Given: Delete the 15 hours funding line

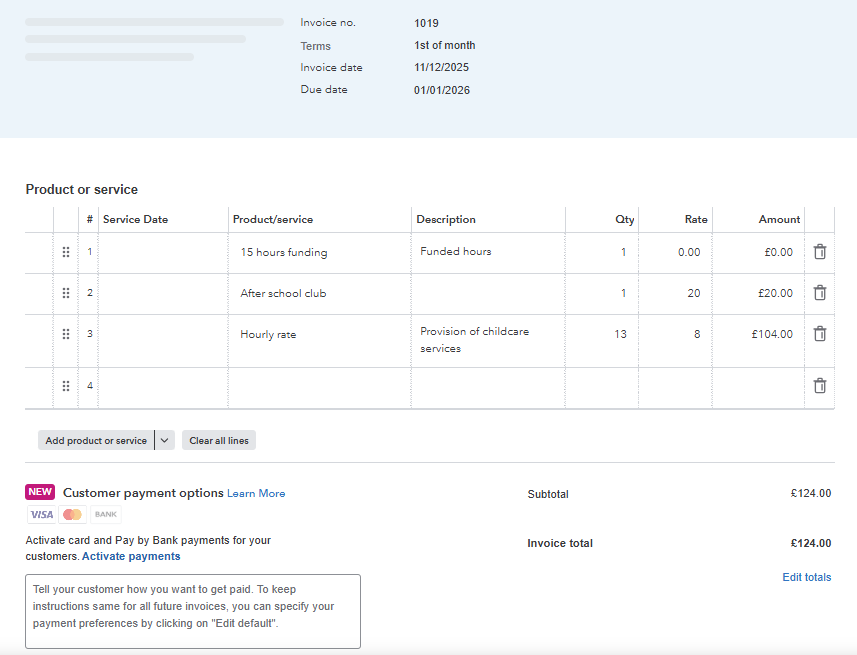Looking at the screenshot, I should pos(819,252).
